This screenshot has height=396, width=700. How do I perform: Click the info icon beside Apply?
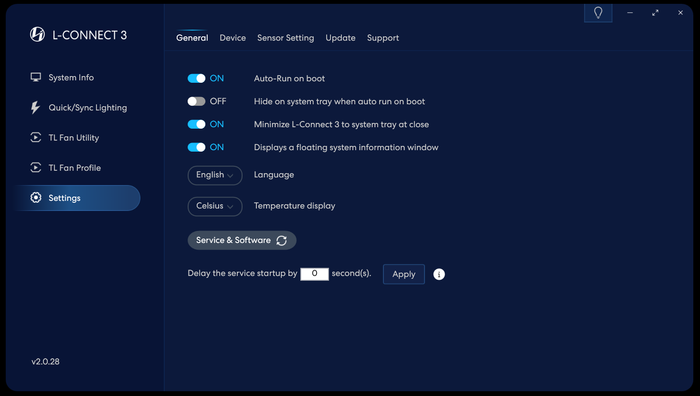(x=439, y=274)
